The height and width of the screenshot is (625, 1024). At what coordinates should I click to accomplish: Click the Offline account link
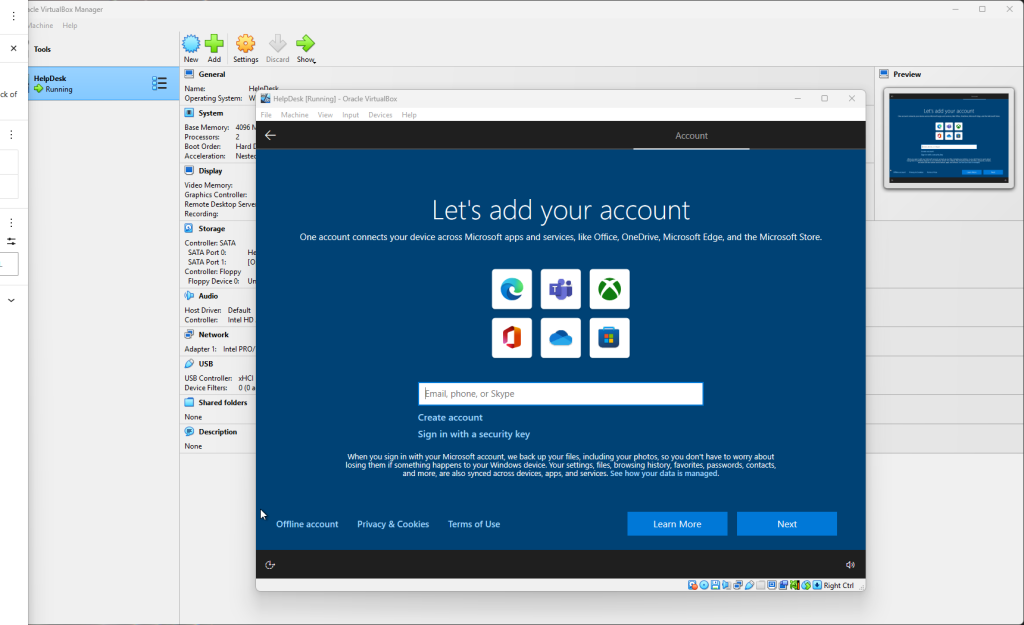[x=307, y=524]
